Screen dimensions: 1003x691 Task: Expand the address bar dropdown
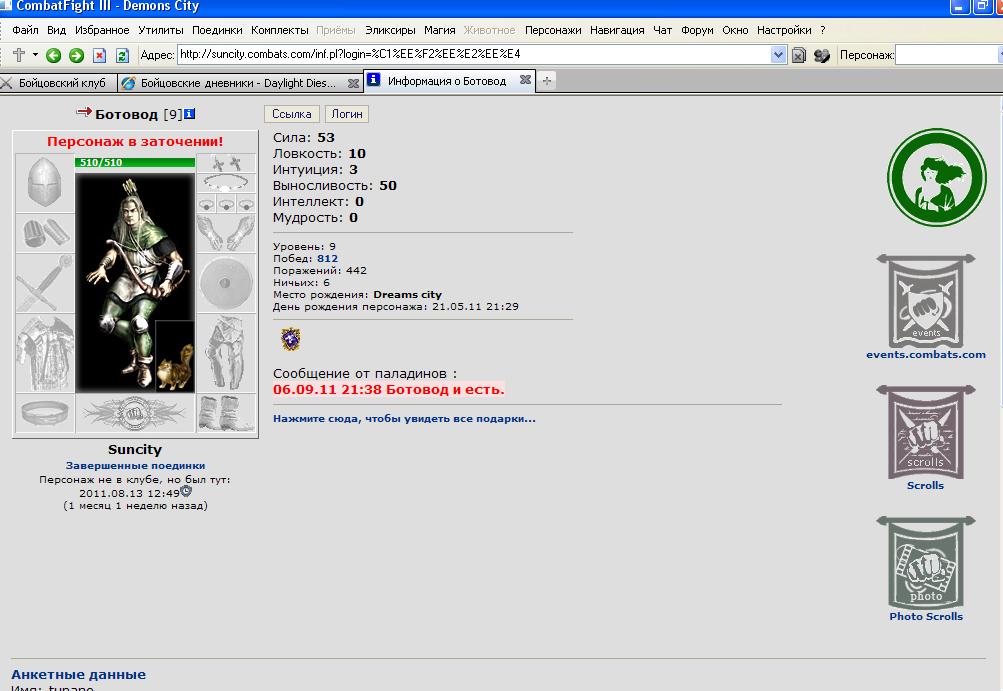click(x=778, y=55)
